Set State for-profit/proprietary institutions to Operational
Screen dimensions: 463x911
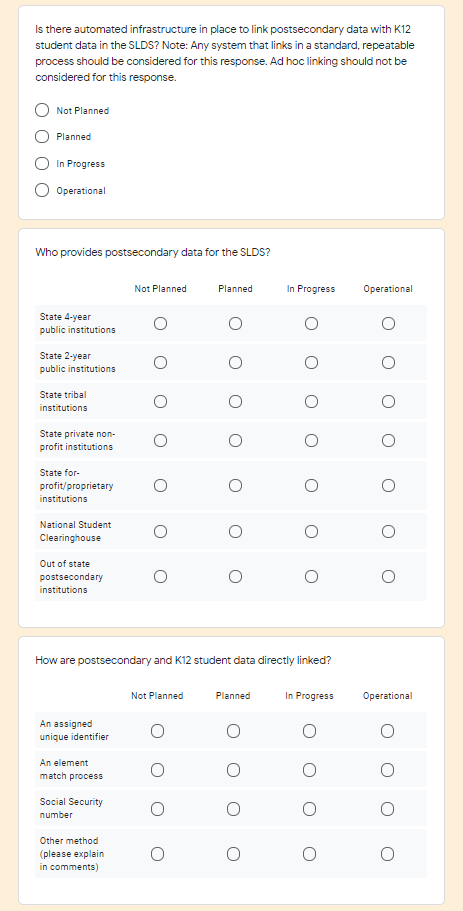click(x=388, y=485)
